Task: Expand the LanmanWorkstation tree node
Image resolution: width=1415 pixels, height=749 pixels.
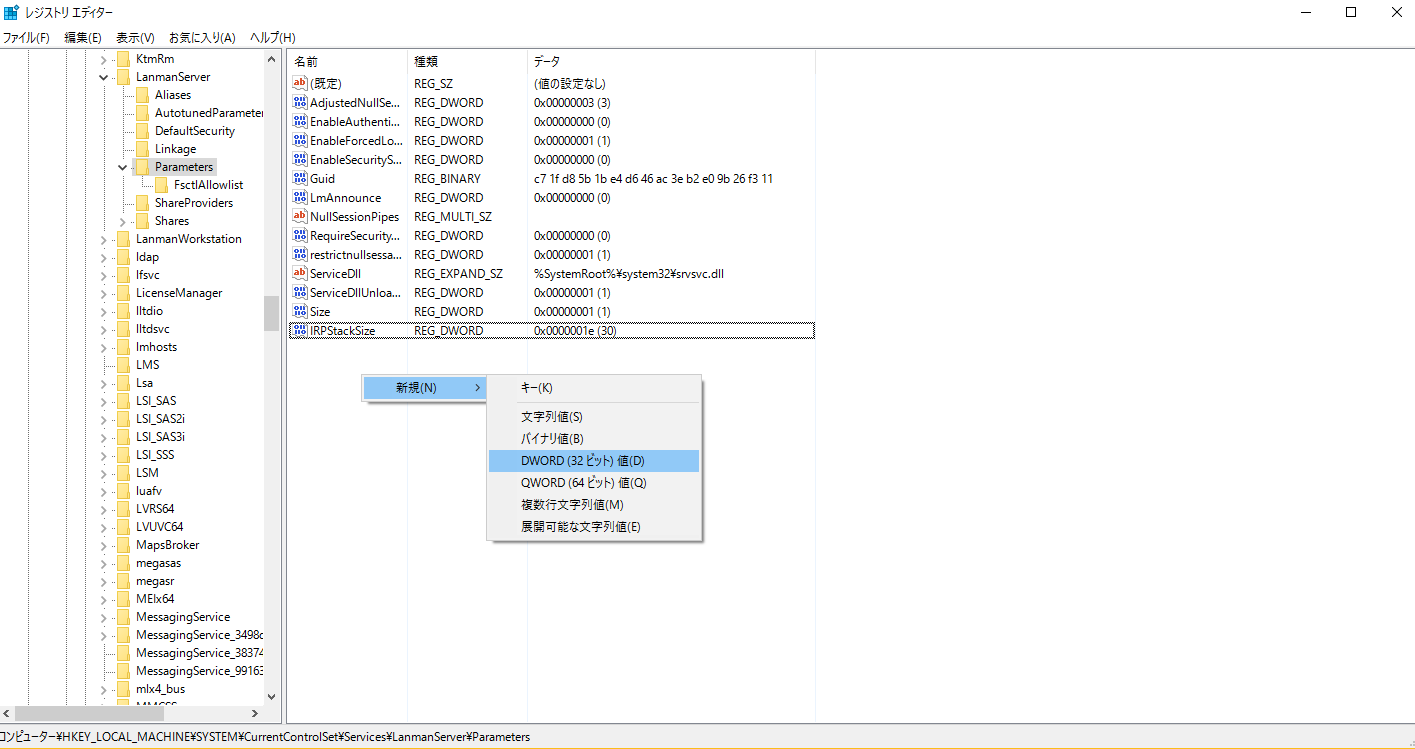Action: click(103, 239)
